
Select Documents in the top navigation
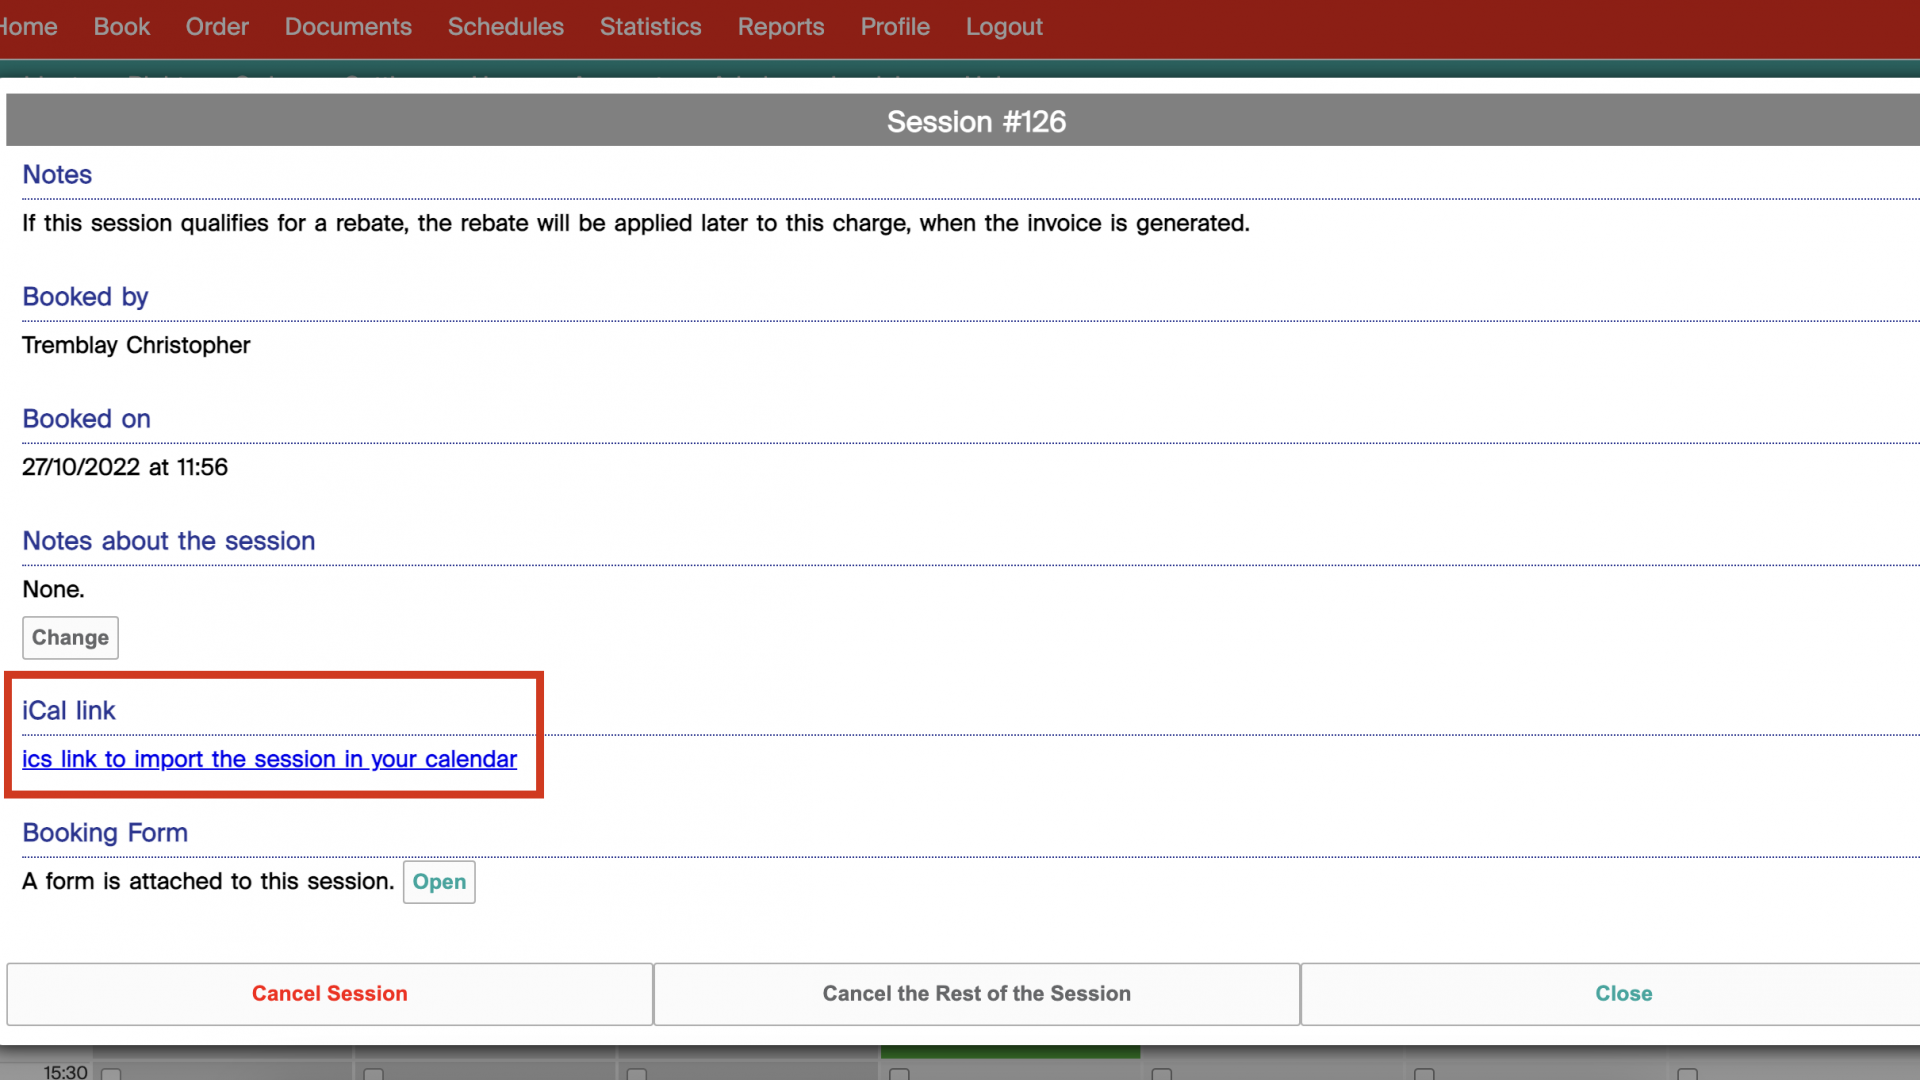pyautogui.click(x=348, y=27)
